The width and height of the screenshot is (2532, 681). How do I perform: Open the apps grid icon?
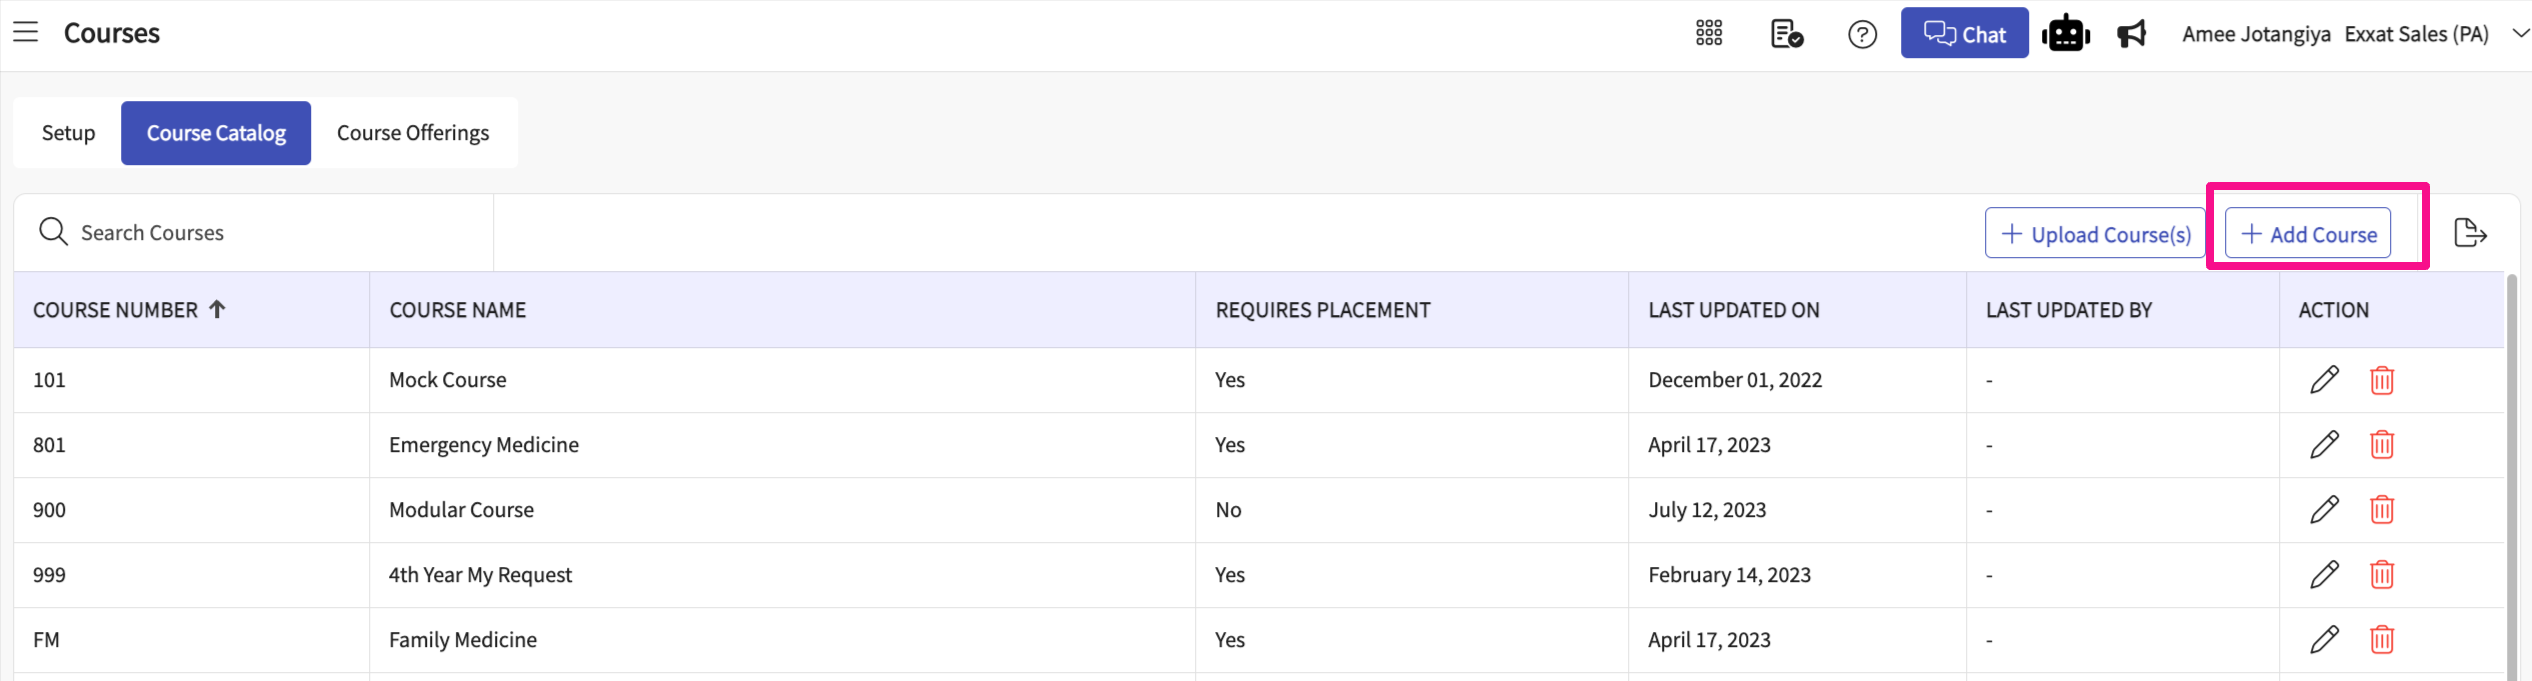(x=1709, y=34)
